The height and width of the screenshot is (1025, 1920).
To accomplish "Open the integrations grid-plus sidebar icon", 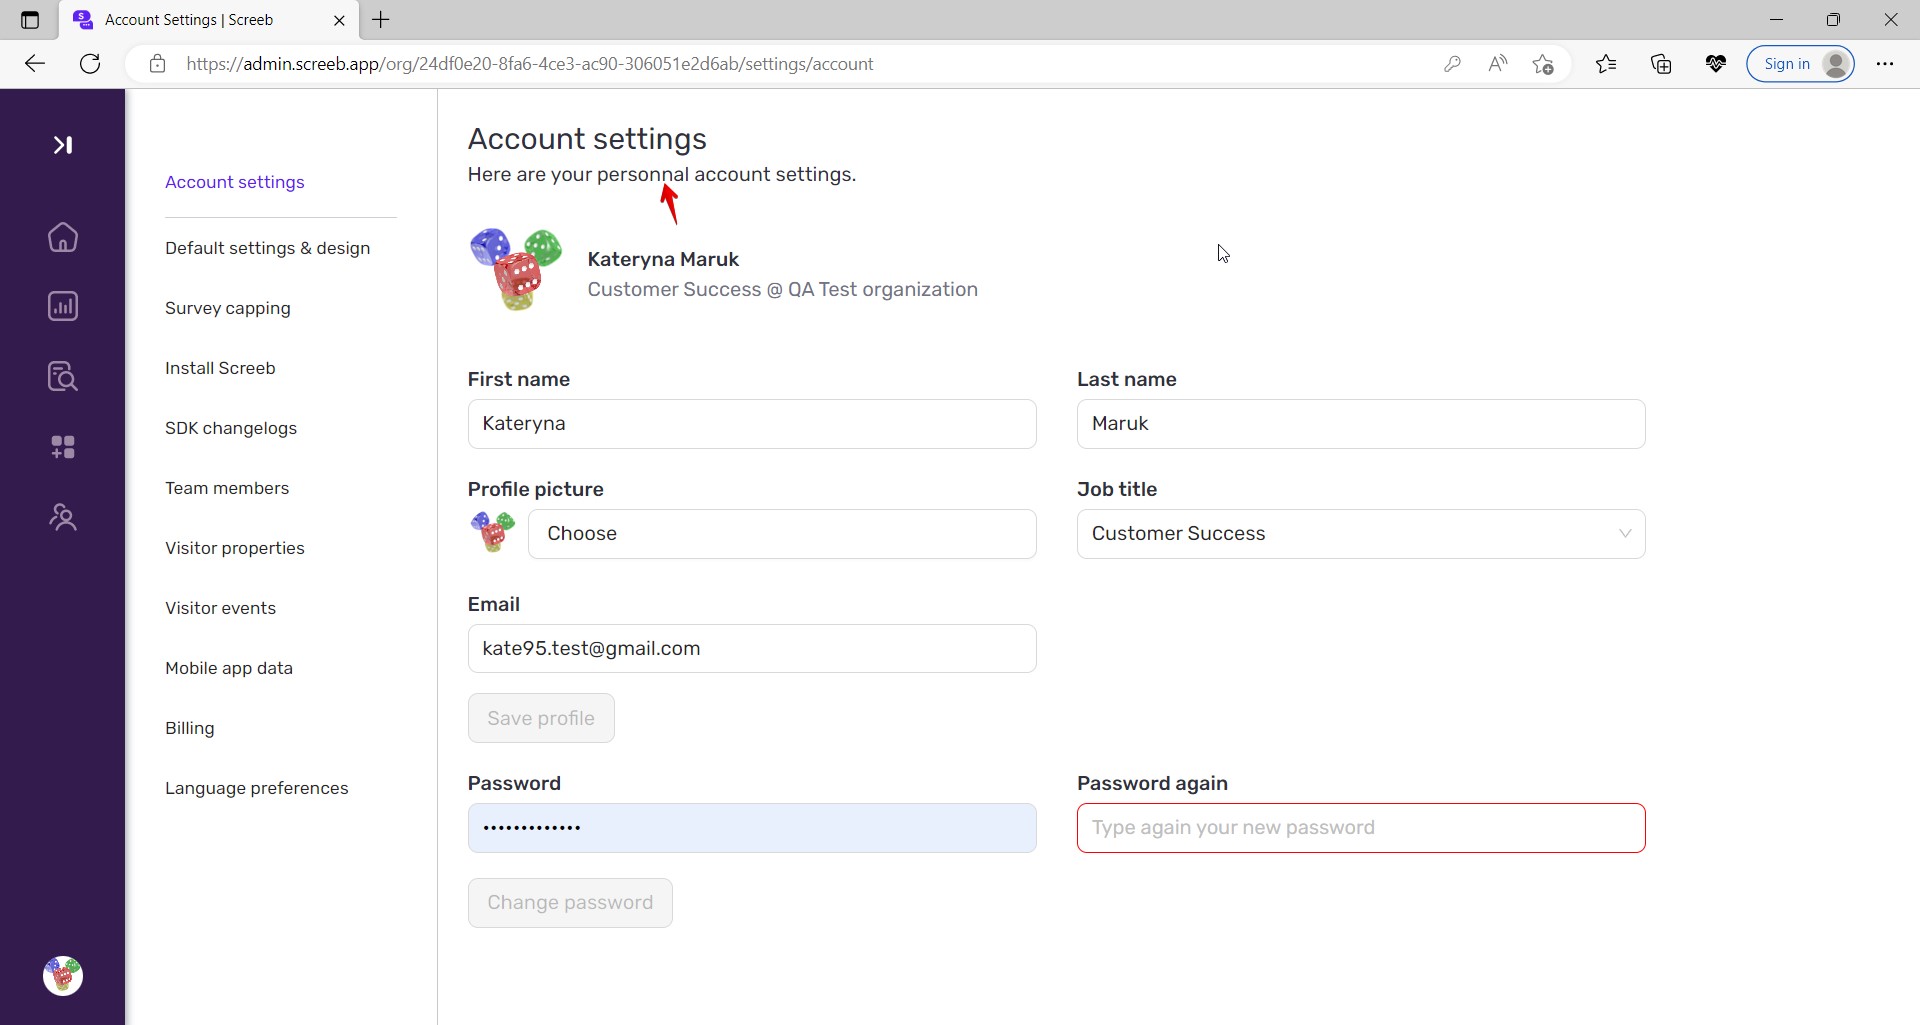I will coord(63,447).
